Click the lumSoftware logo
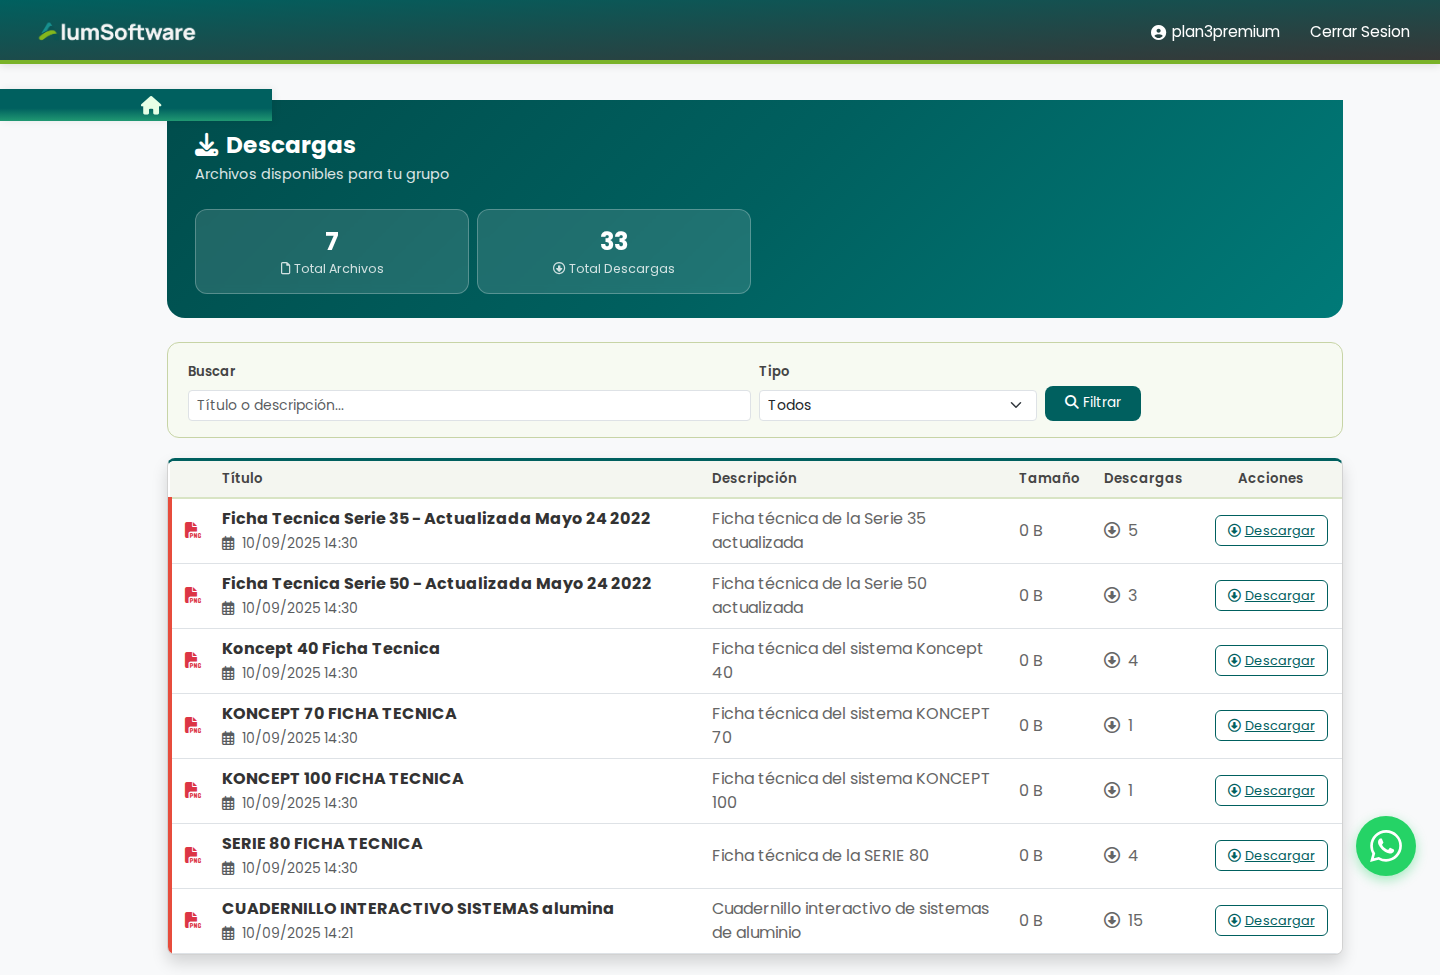The image size is (1440, 975). 117,32
